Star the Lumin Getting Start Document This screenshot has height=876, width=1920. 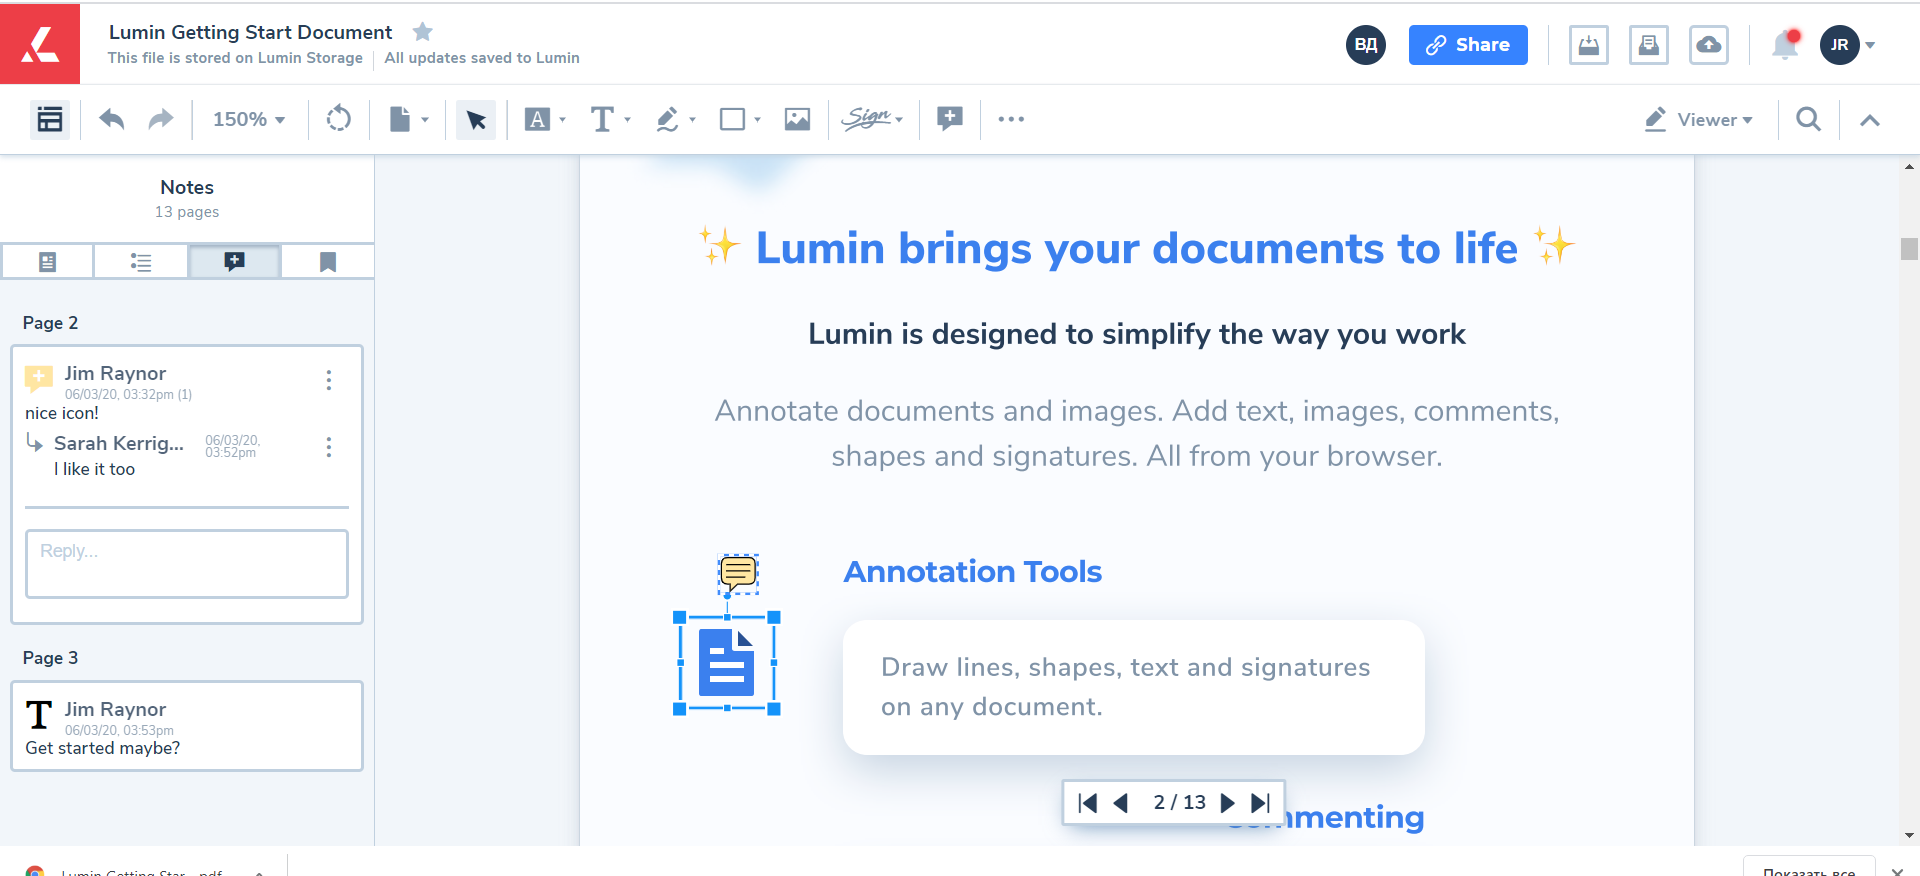tap(423, 32)
